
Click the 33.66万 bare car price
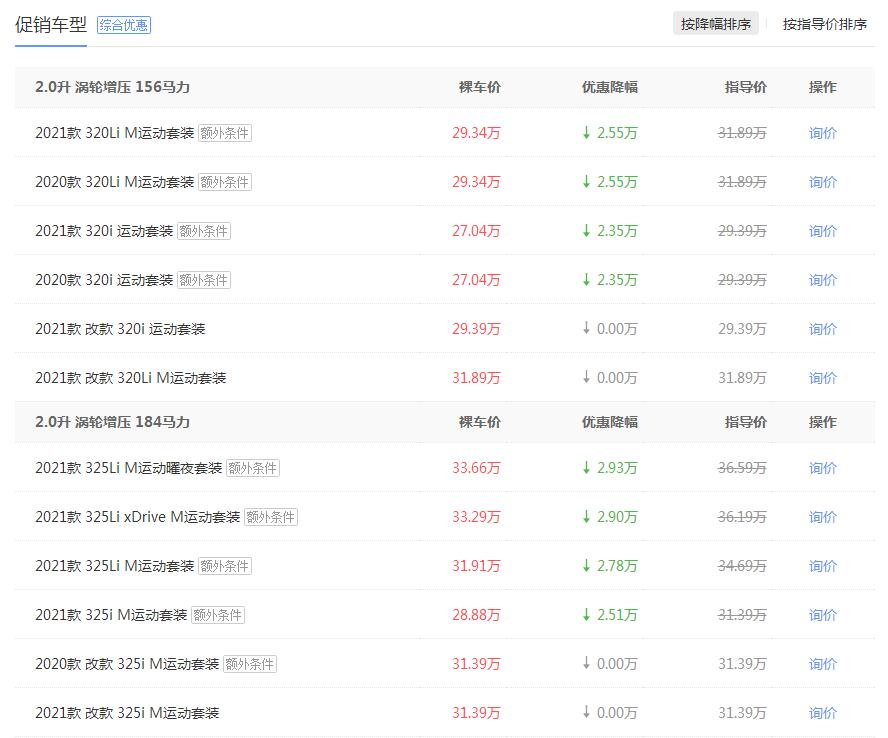click(476, 468)
